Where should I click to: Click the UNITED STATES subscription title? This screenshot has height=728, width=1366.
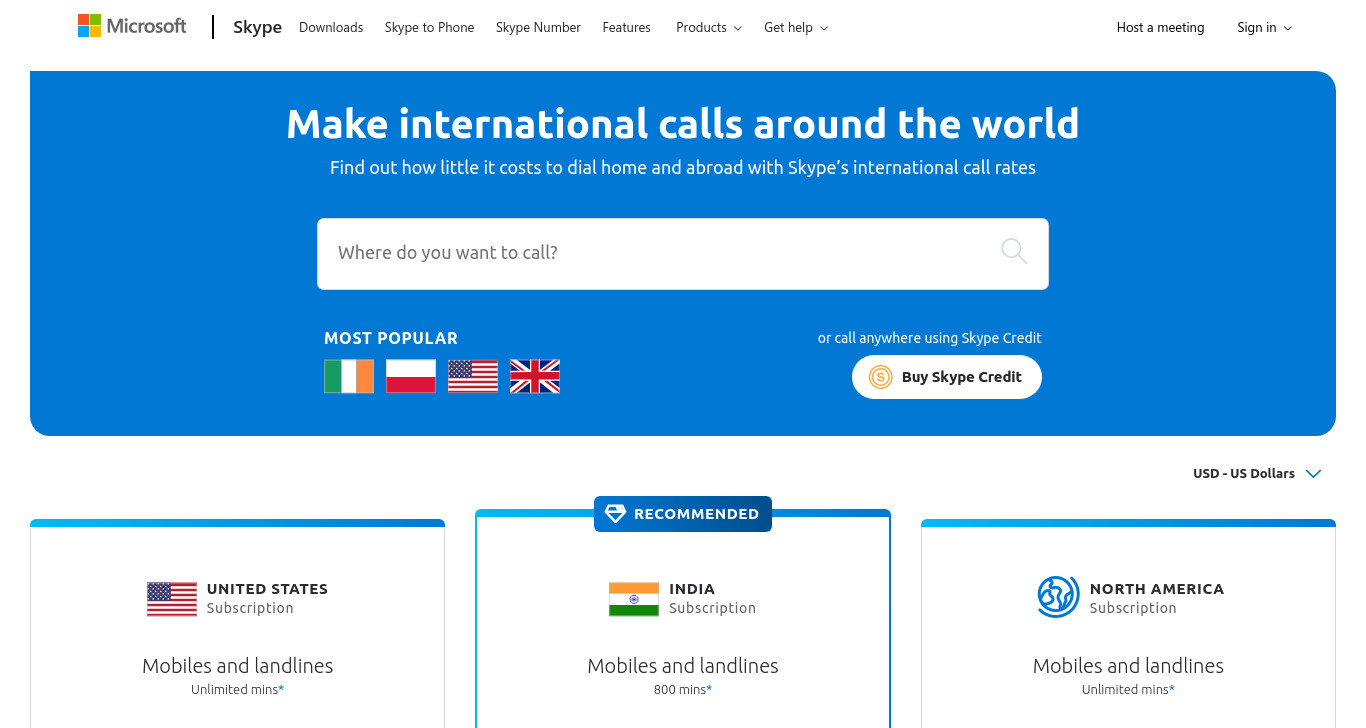(x=267, y=589)
